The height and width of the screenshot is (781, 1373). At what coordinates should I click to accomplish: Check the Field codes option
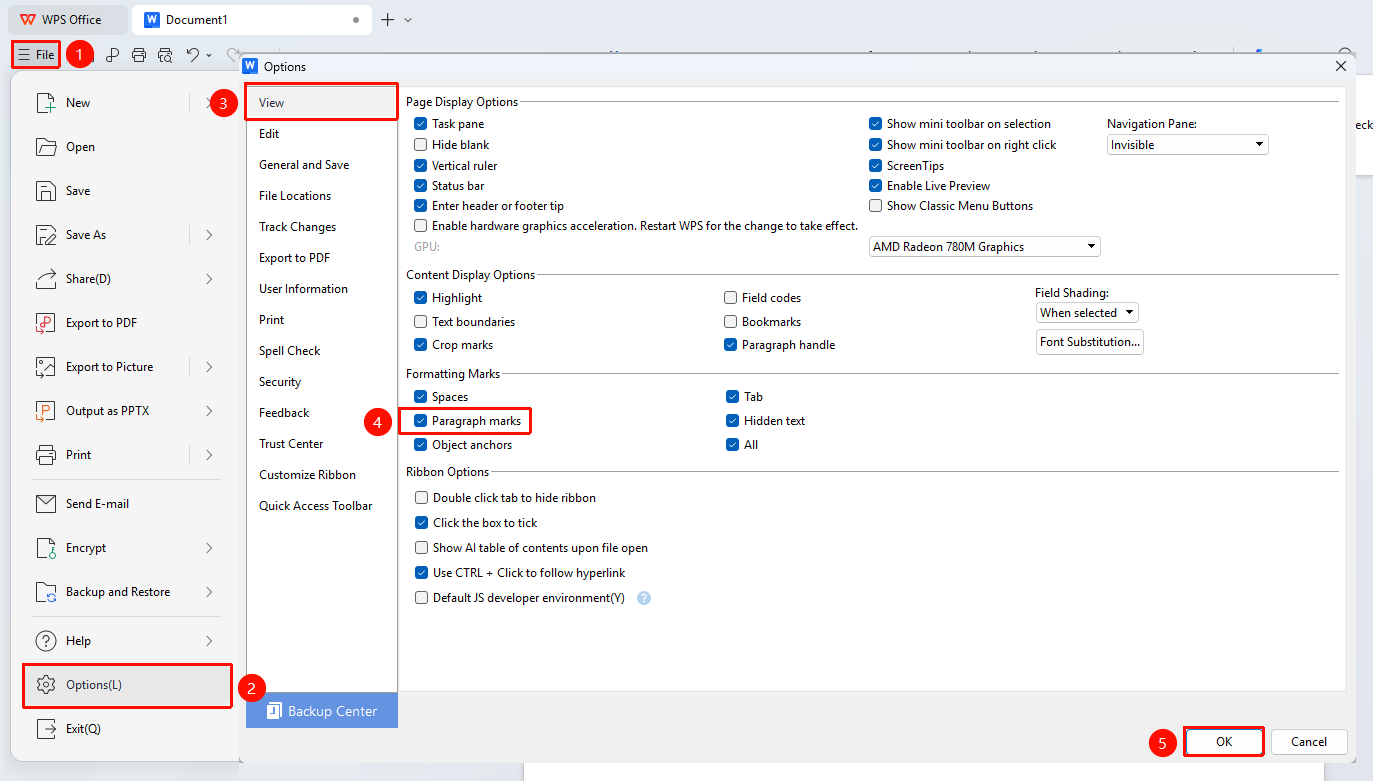731,298
